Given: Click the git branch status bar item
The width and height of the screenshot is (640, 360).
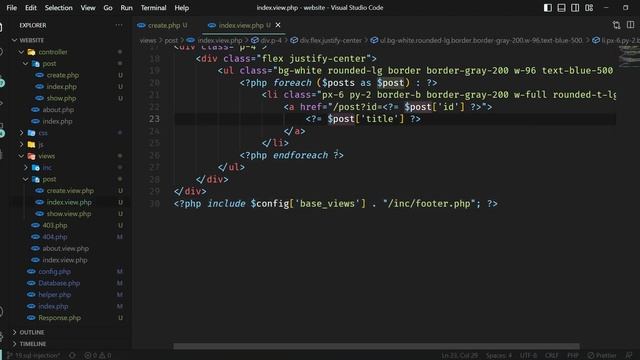Looking at the screenshot, I should (33, 356).
